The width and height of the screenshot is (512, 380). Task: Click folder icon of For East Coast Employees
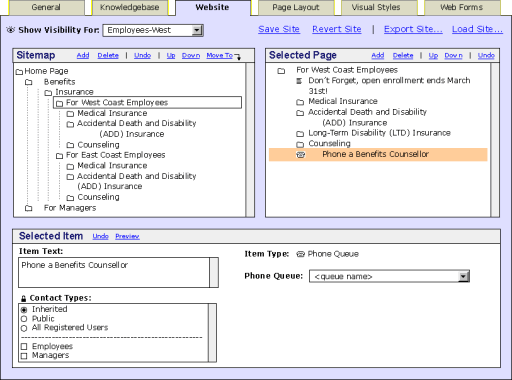(x=59, y=156)
